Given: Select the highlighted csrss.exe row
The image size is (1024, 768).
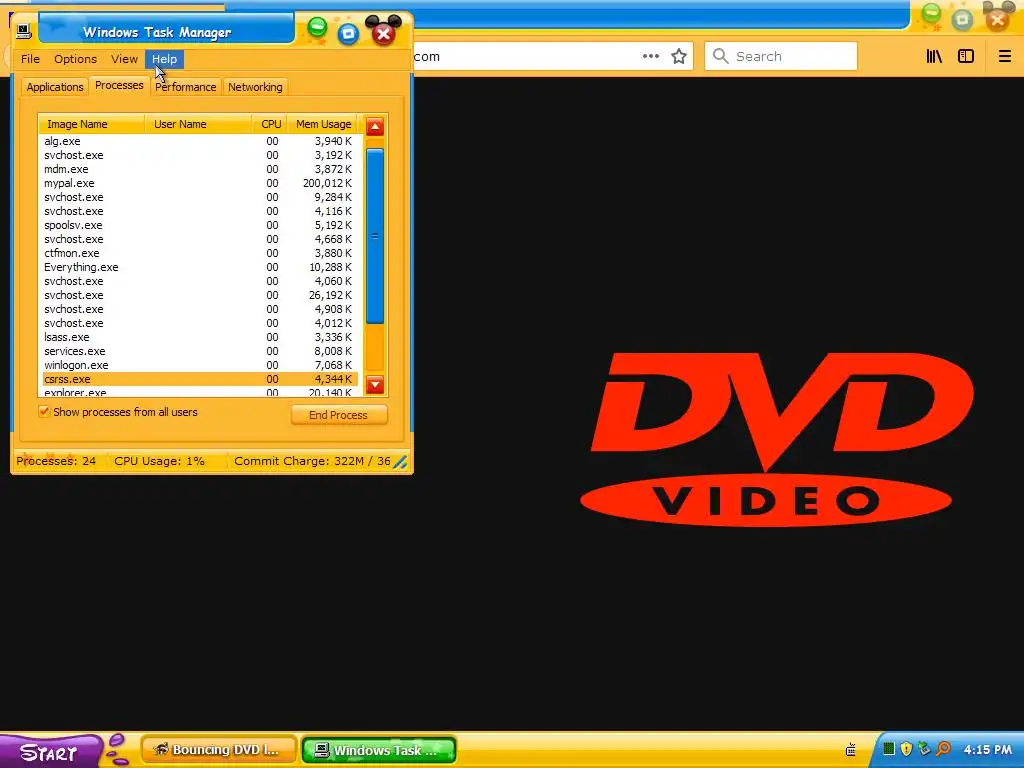Looking at the screenshot, I should (198, 379).
